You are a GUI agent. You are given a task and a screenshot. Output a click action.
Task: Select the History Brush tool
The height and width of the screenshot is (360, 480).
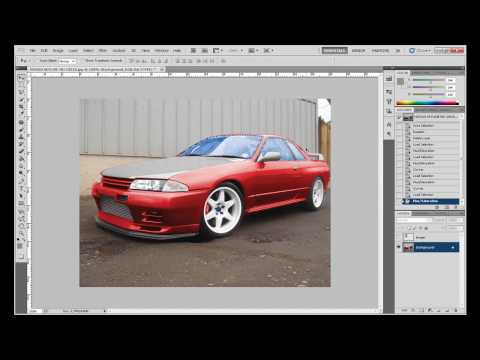tap(22, 144)
